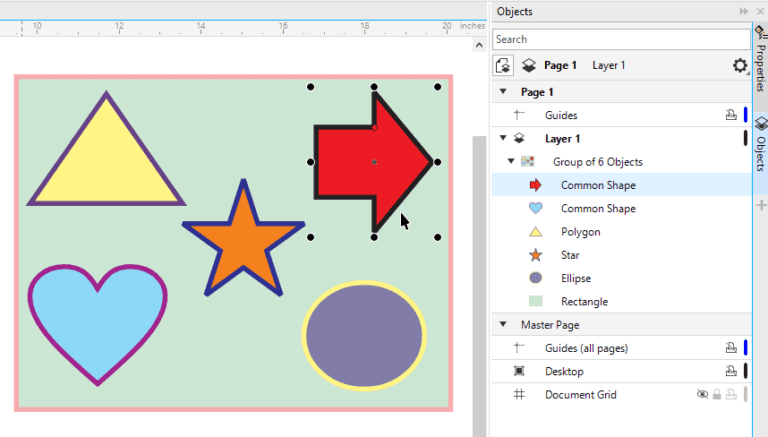Click the blue color bar of Guides layer
This screenshot has height=437, width=768.
[x=745, y=115]
